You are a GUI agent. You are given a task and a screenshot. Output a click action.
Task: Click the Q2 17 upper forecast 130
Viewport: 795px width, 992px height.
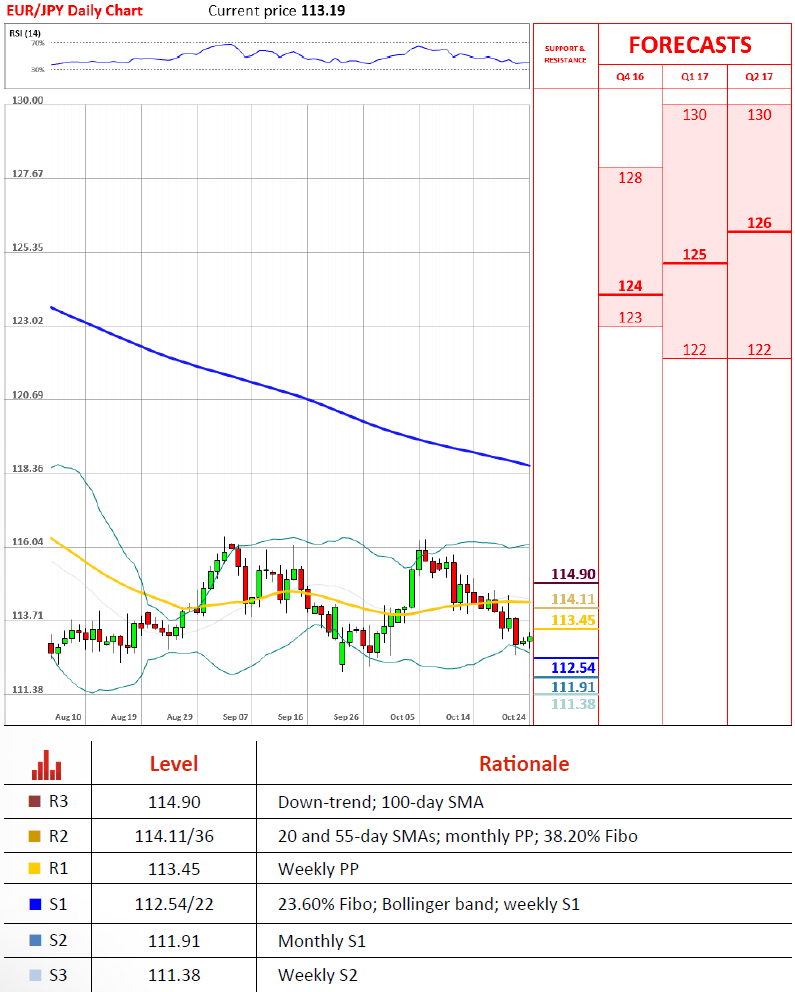pyautogui.click(x=759, y=115)
